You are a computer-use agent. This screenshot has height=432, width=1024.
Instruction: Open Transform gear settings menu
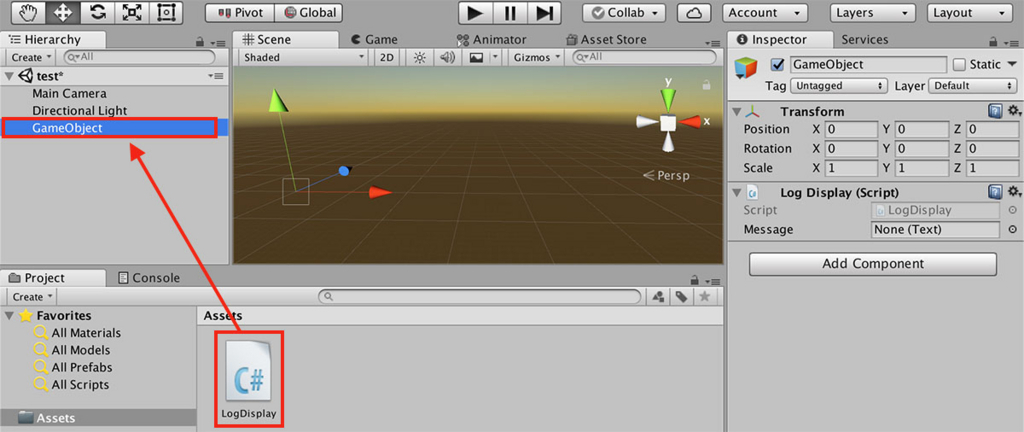[x=1014, y=112]
